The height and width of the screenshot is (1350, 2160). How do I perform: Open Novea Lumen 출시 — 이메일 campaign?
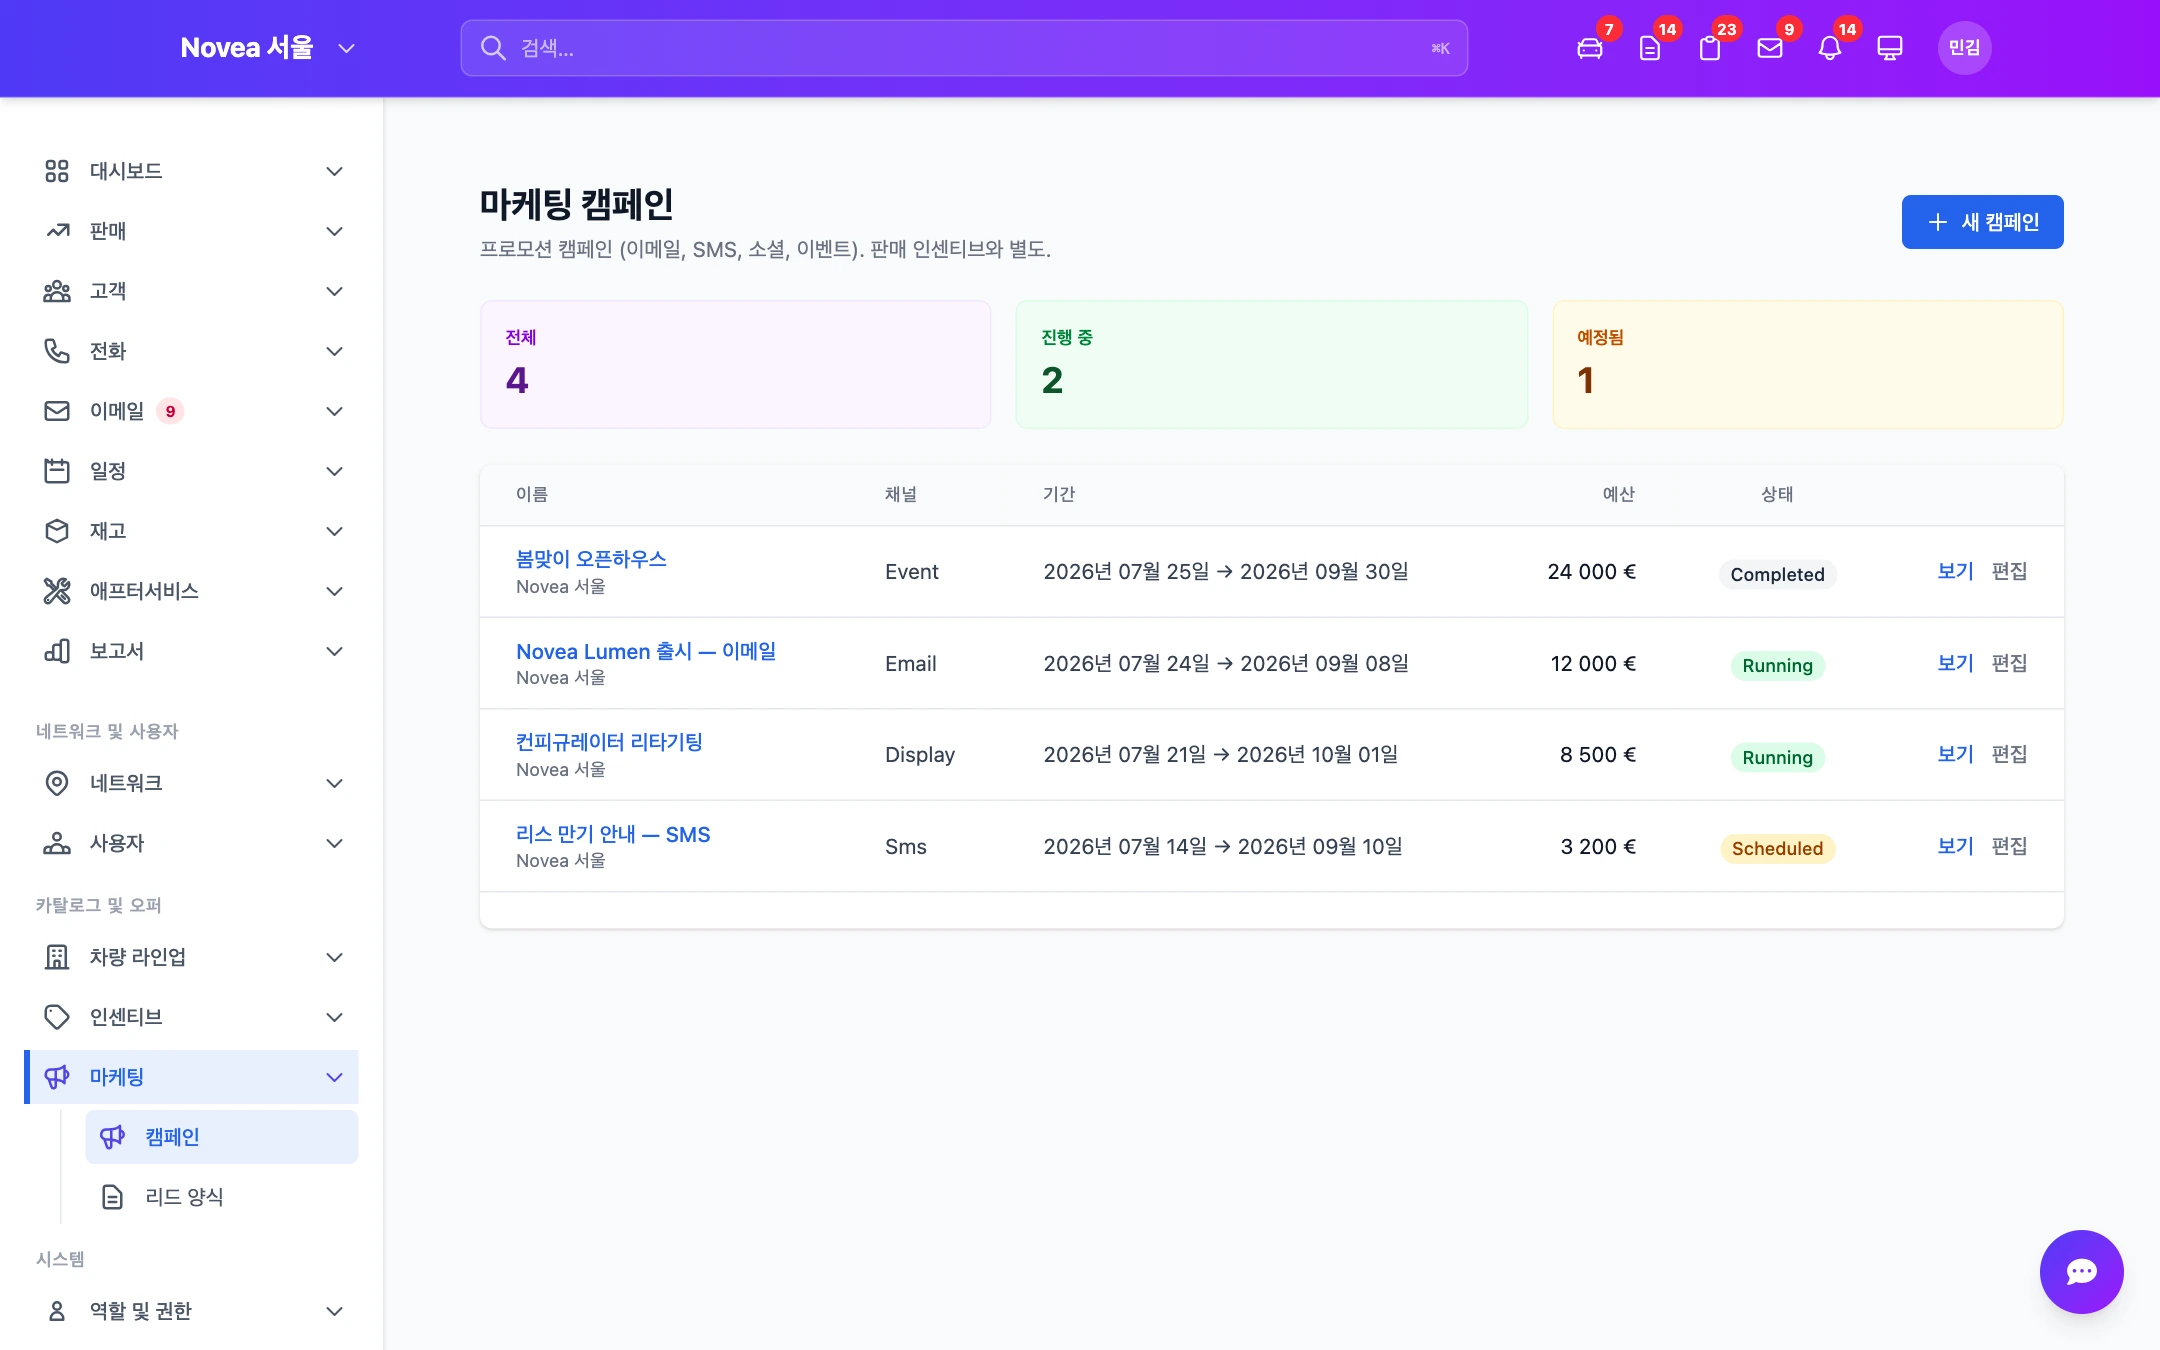point(646,651)
